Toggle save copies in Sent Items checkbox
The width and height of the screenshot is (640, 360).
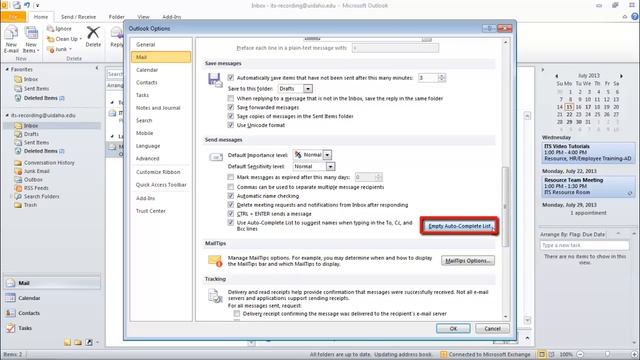click(x=231, y=116)
